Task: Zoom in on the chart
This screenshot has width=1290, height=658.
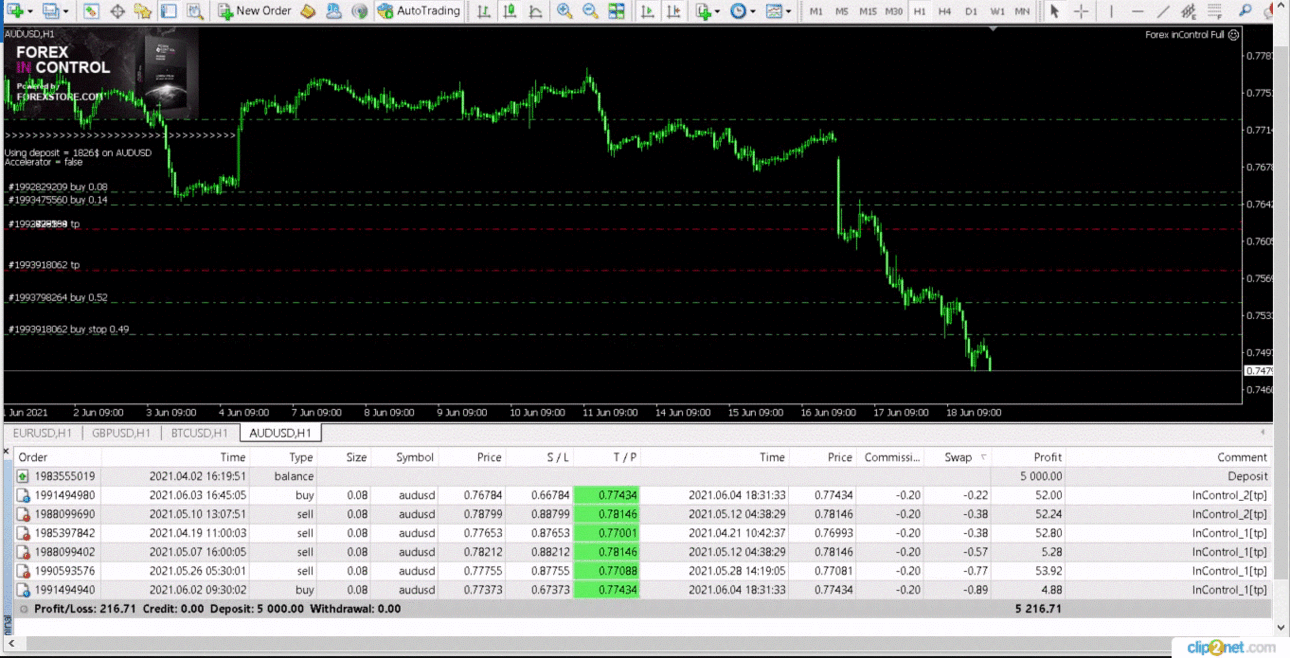Action: pyautogui.click(x=564, y=11)
